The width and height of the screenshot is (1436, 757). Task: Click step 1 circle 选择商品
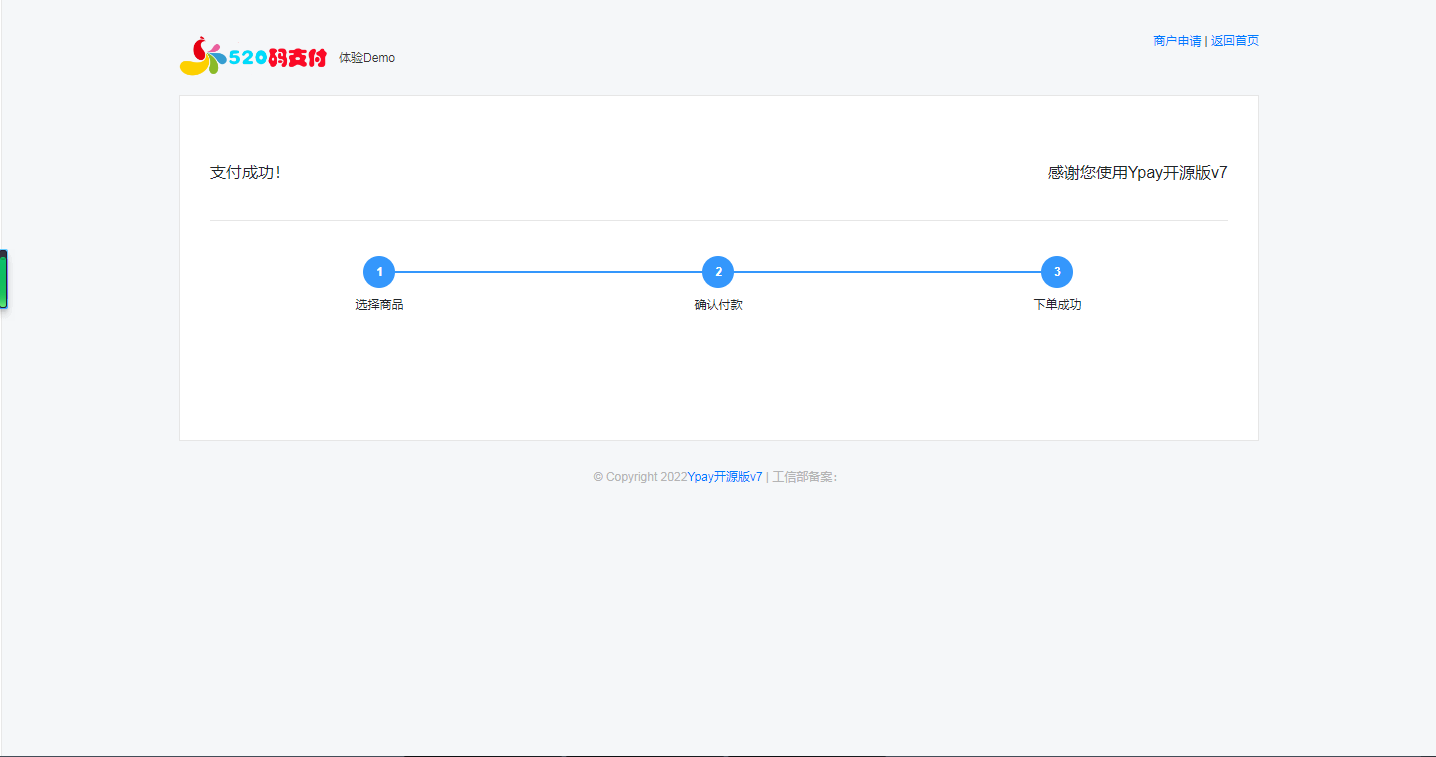point(379,272)
